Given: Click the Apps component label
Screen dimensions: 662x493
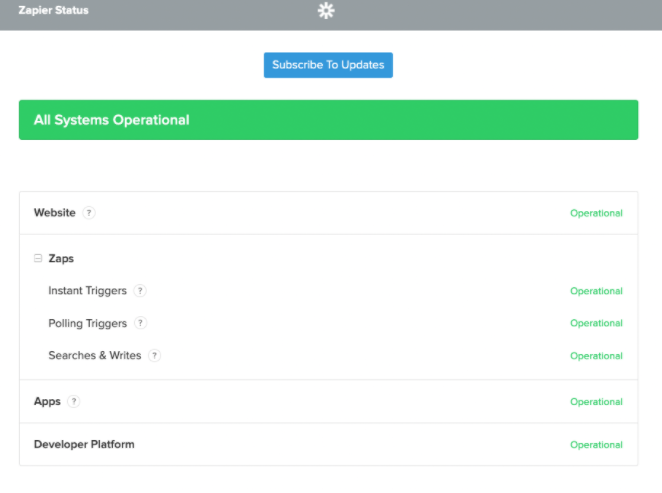Looking at the screenshot, I should (x=47, y=401).
